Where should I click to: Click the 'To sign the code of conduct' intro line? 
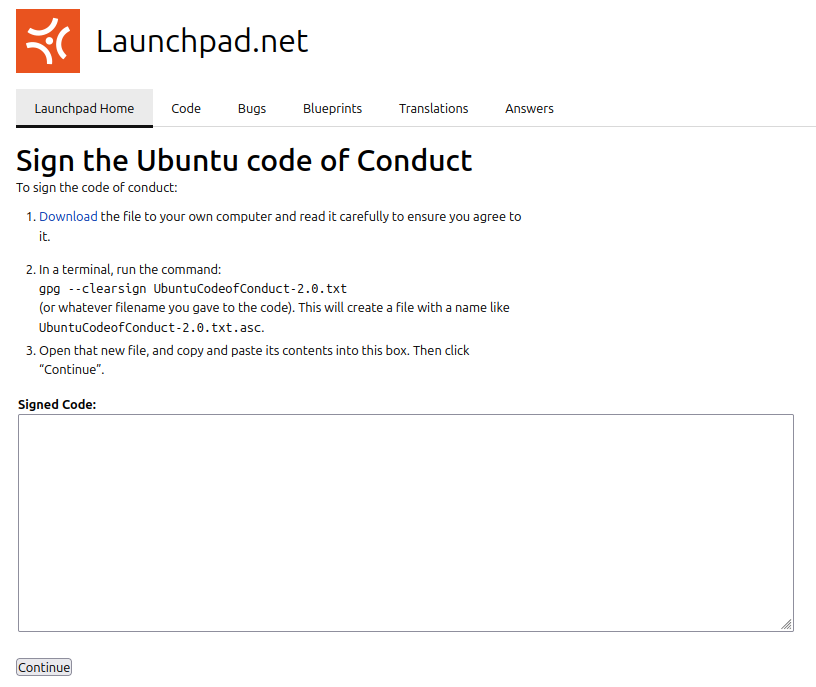point(96,187)
